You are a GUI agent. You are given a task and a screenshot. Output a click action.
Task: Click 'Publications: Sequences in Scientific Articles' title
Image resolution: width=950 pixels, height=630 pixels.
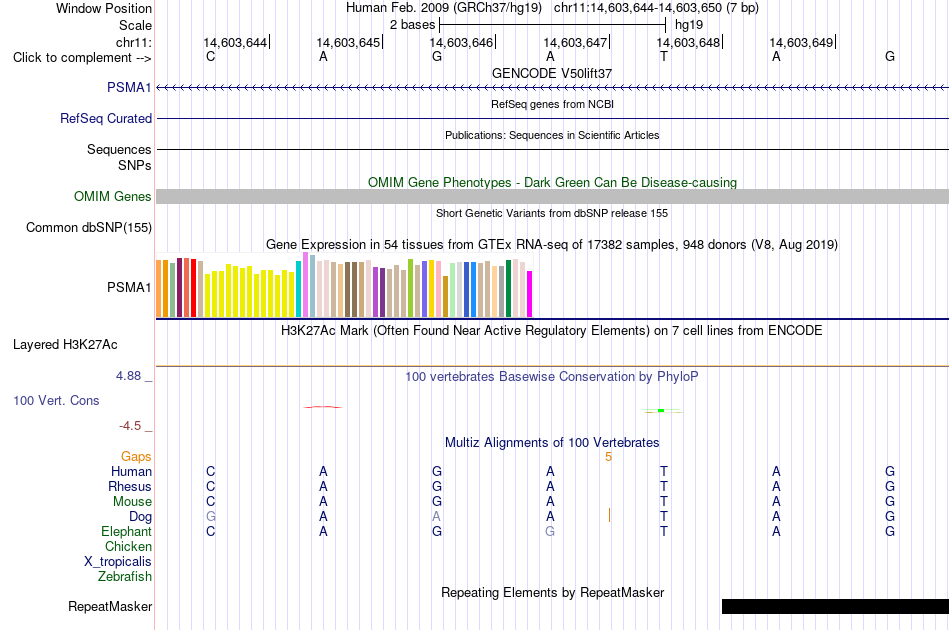(552, 135)
